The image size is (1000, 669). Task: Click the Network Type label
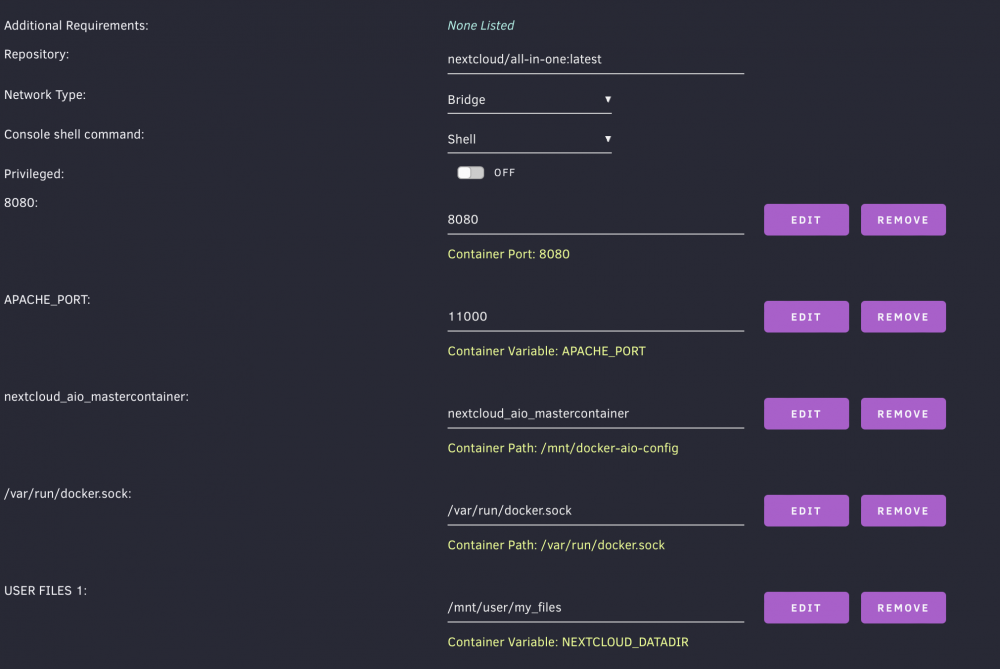pos(45,94)
